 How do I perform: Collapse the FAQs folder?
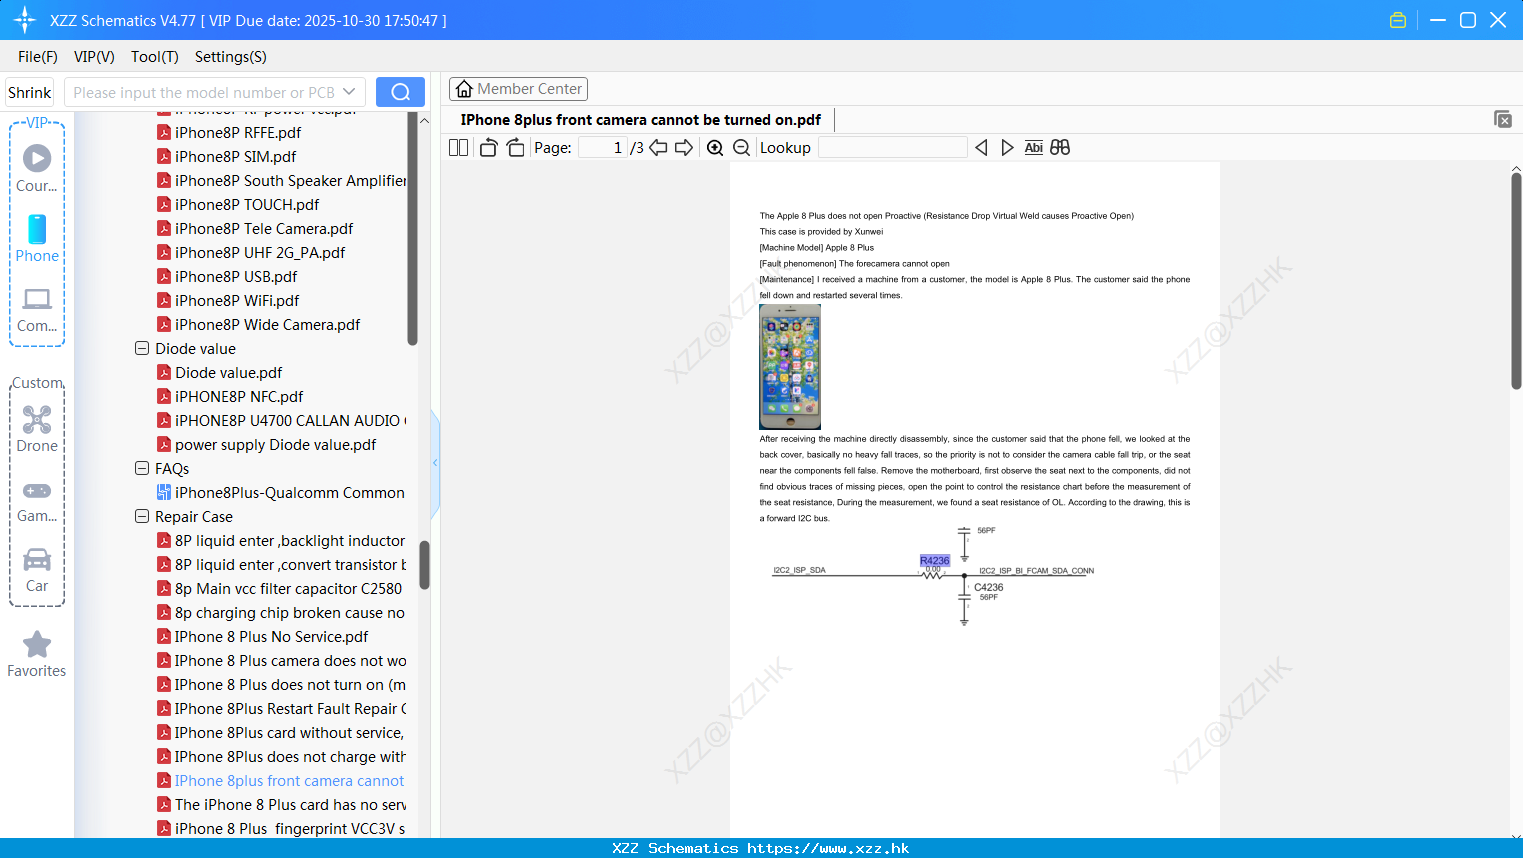(x=142, y=469)
